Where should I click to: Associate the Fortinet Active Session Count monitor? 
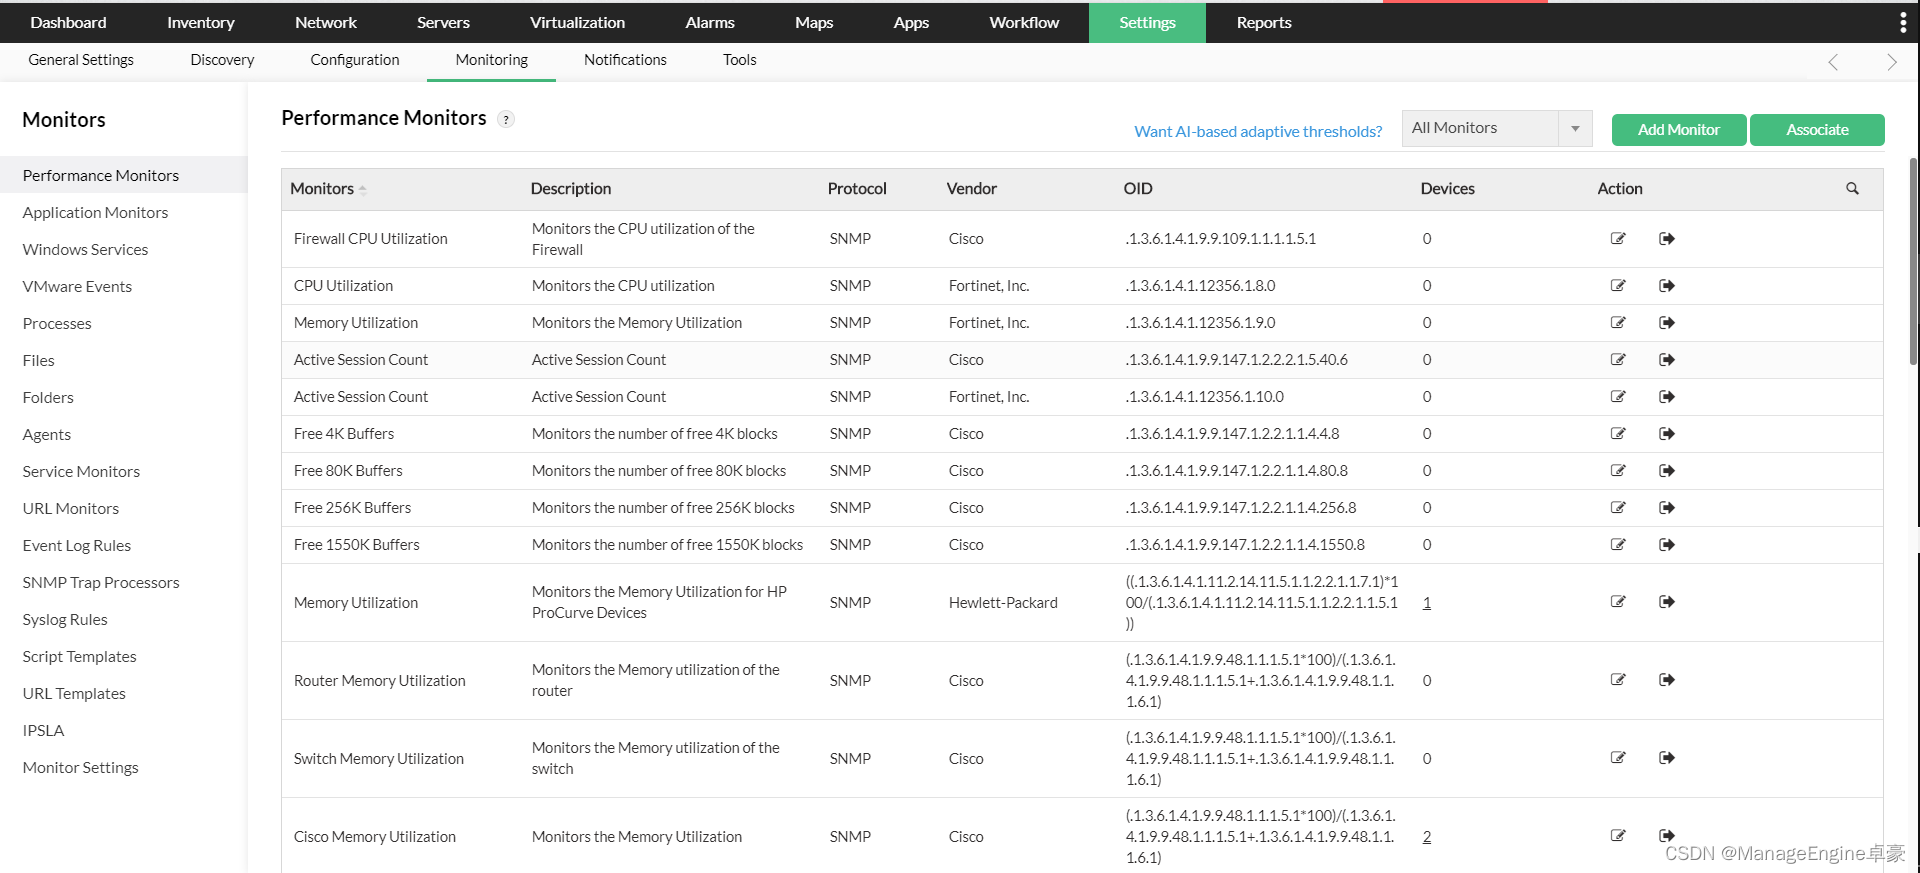click(1667, 396)
